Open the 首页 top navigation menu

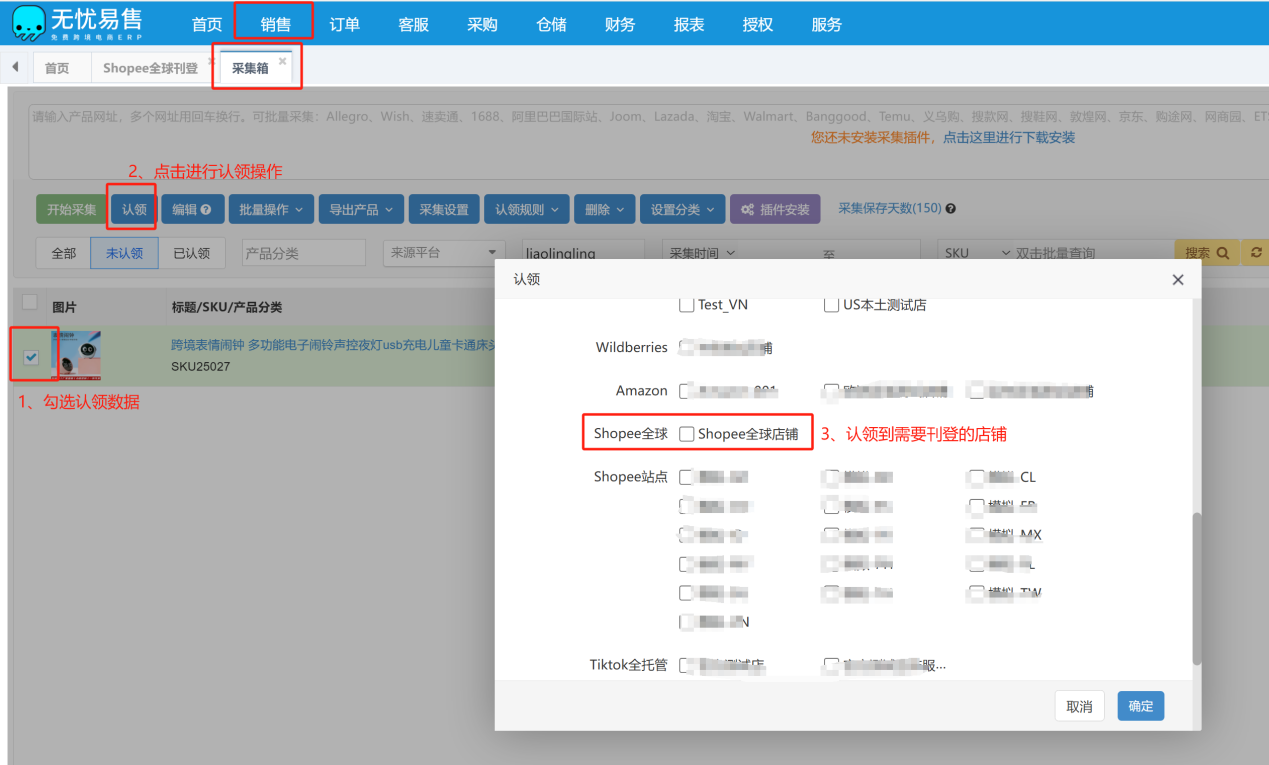tap(207, 24)
